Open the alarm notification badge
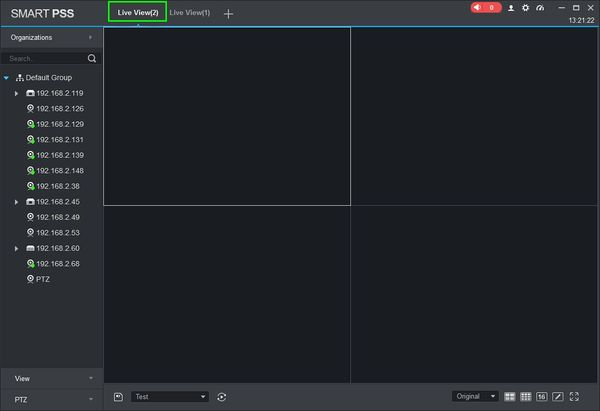The height and width of the screenshot is (411, 600). click(x=486, y=8)
